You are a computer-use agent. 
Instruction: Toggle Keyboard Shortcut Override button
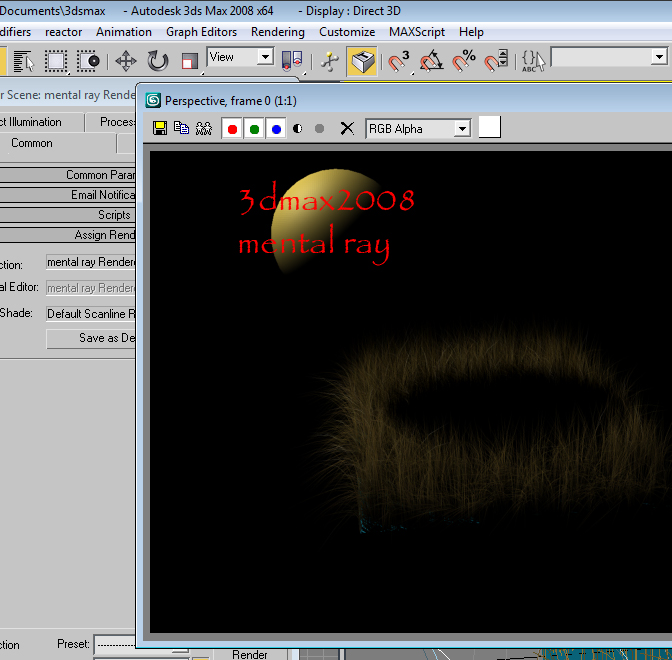tap(362, 61)
